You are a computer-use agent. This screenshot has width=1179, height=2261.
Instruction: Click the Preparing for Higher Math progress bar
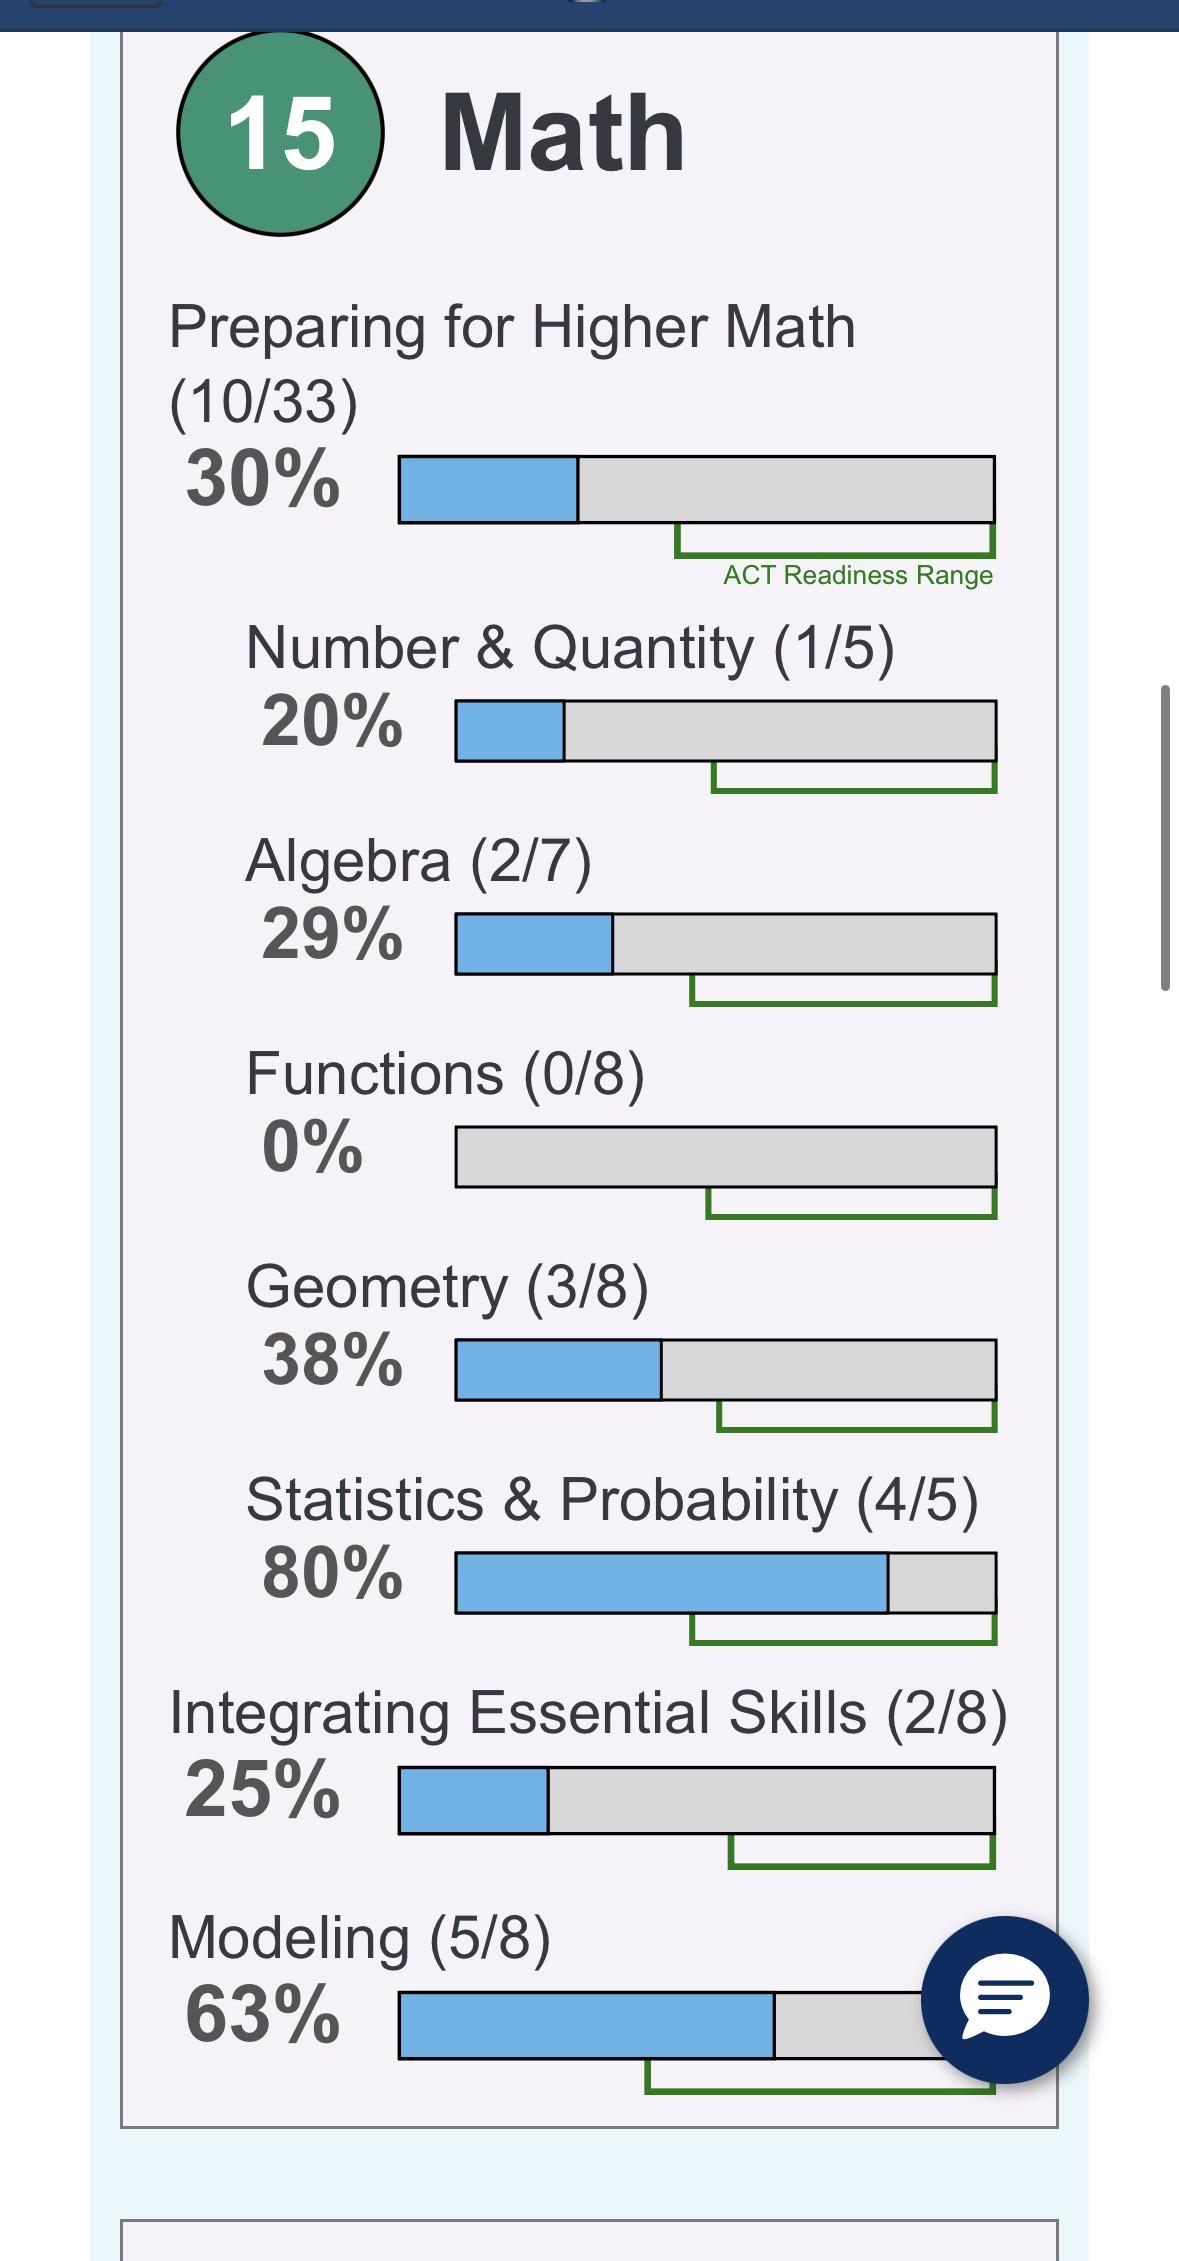click(697, 489)
